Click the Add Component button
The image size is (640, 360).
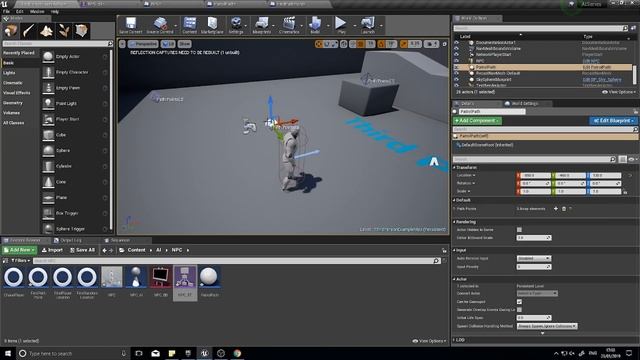pyautogui.click(x=477, y=121)
